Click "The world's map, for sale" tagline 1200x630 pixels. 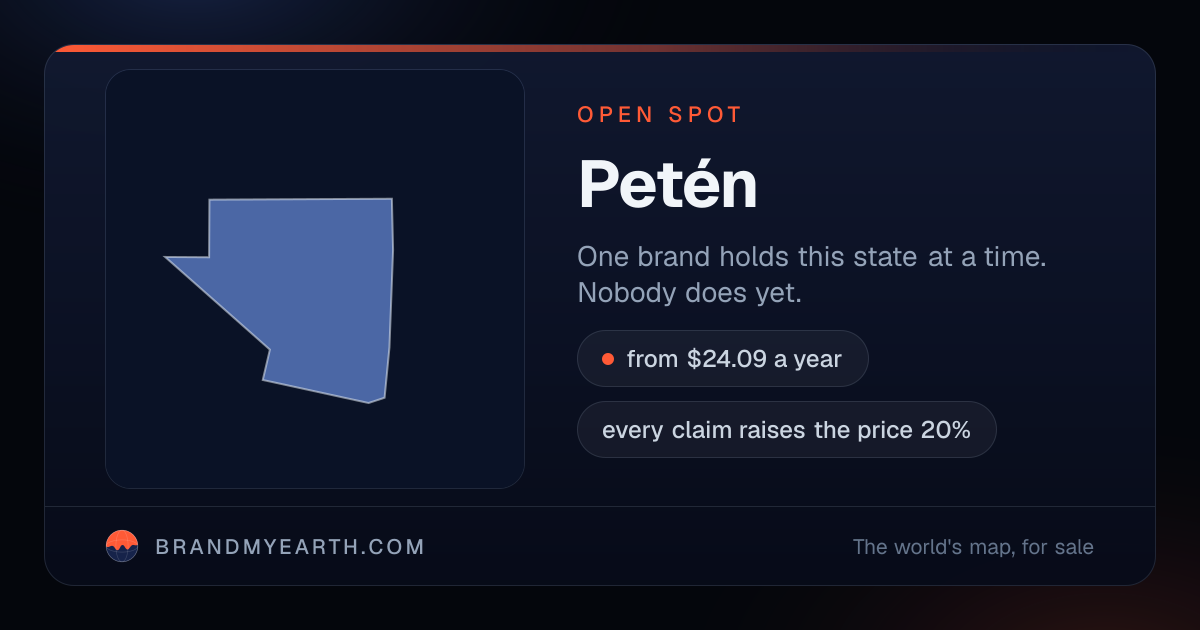pyautogui.click(x=973, y=547)
